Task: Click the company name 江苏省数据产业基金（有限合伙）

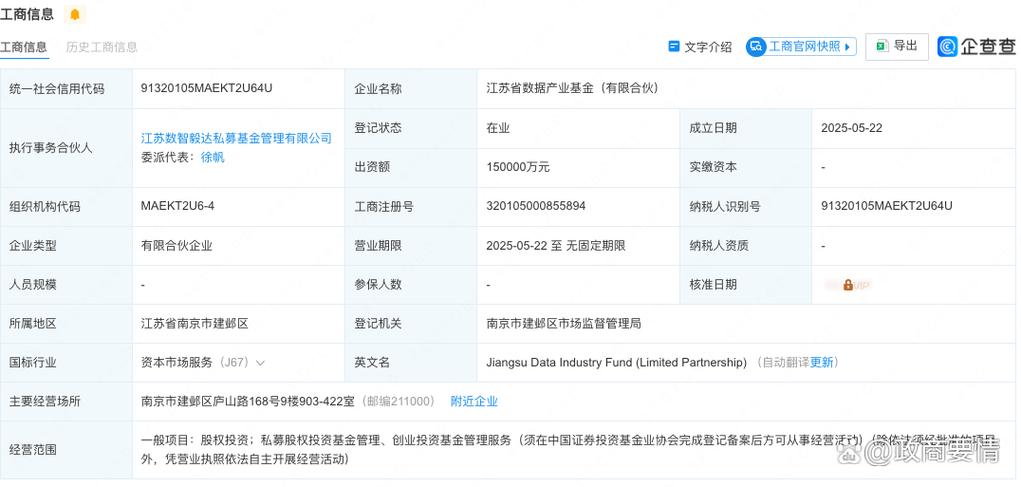Action: coord(572,88)
